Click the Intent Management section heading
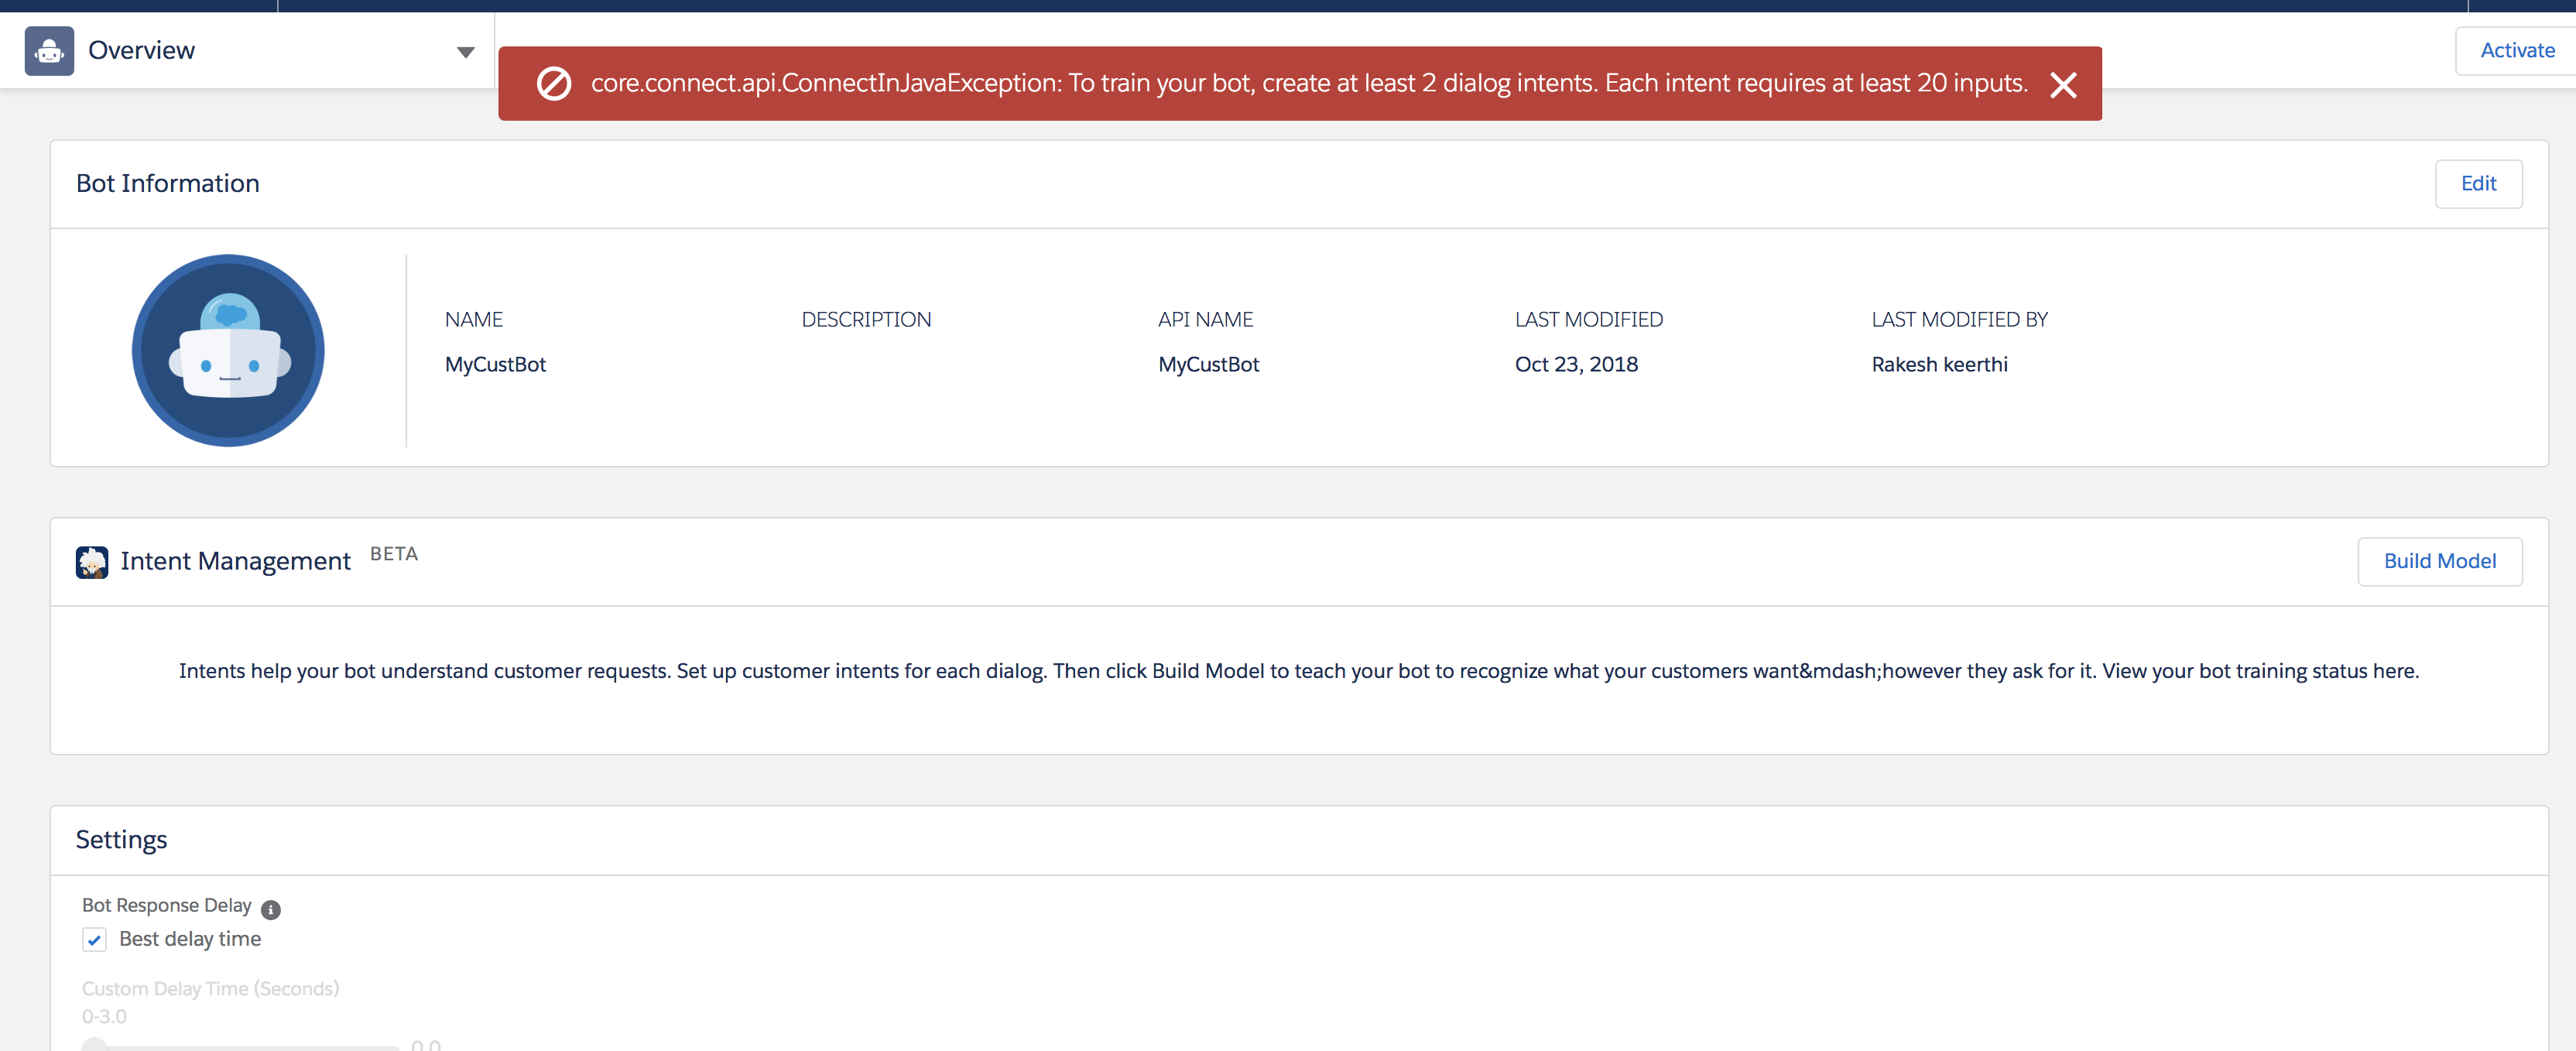Viewport: 2576px width, 1051px height. (235, 561)
